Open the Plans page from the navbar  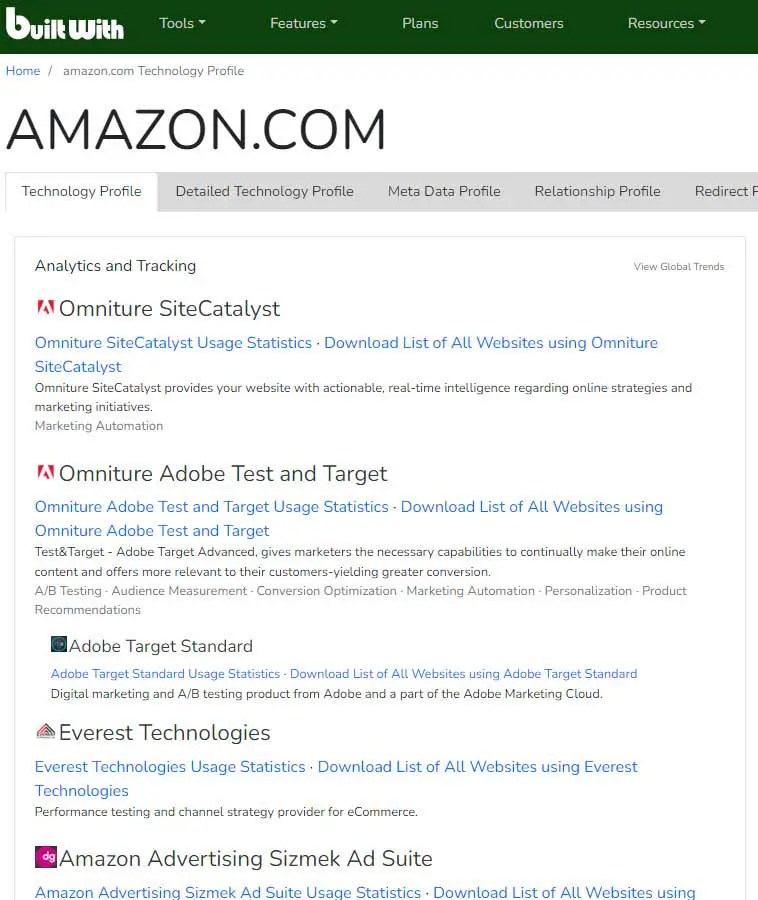tap(420, 22)
